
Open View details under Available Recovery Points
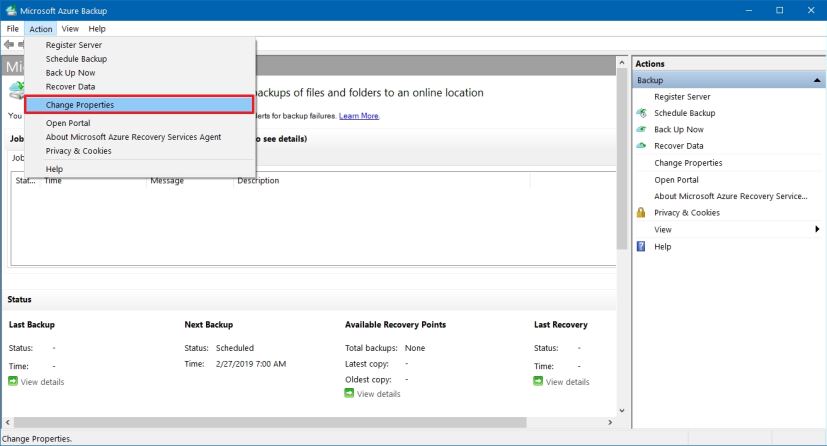[379, 394]
